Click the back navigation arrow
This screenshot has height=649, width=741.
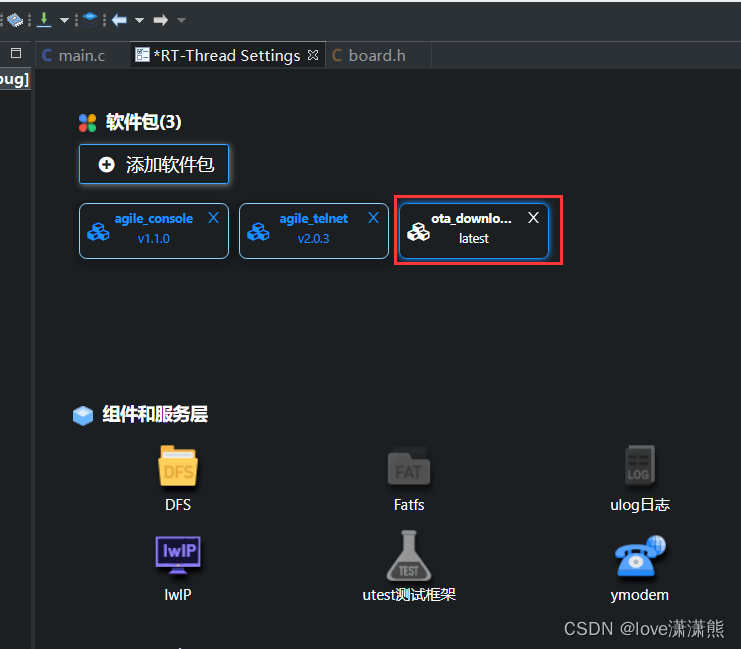point(119,20)
